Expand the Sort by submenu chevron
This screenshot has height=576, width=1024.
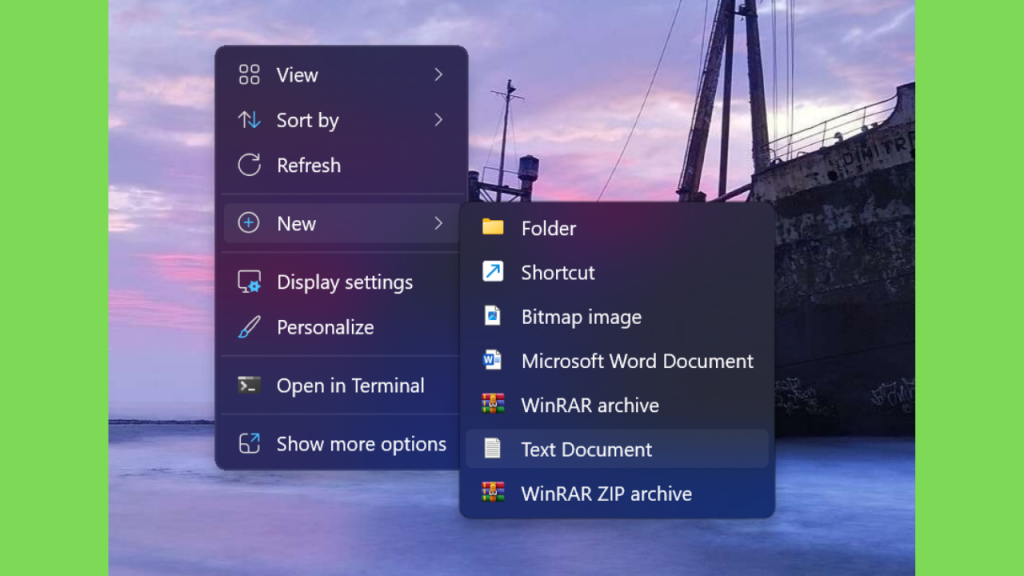tap(438, 120)
